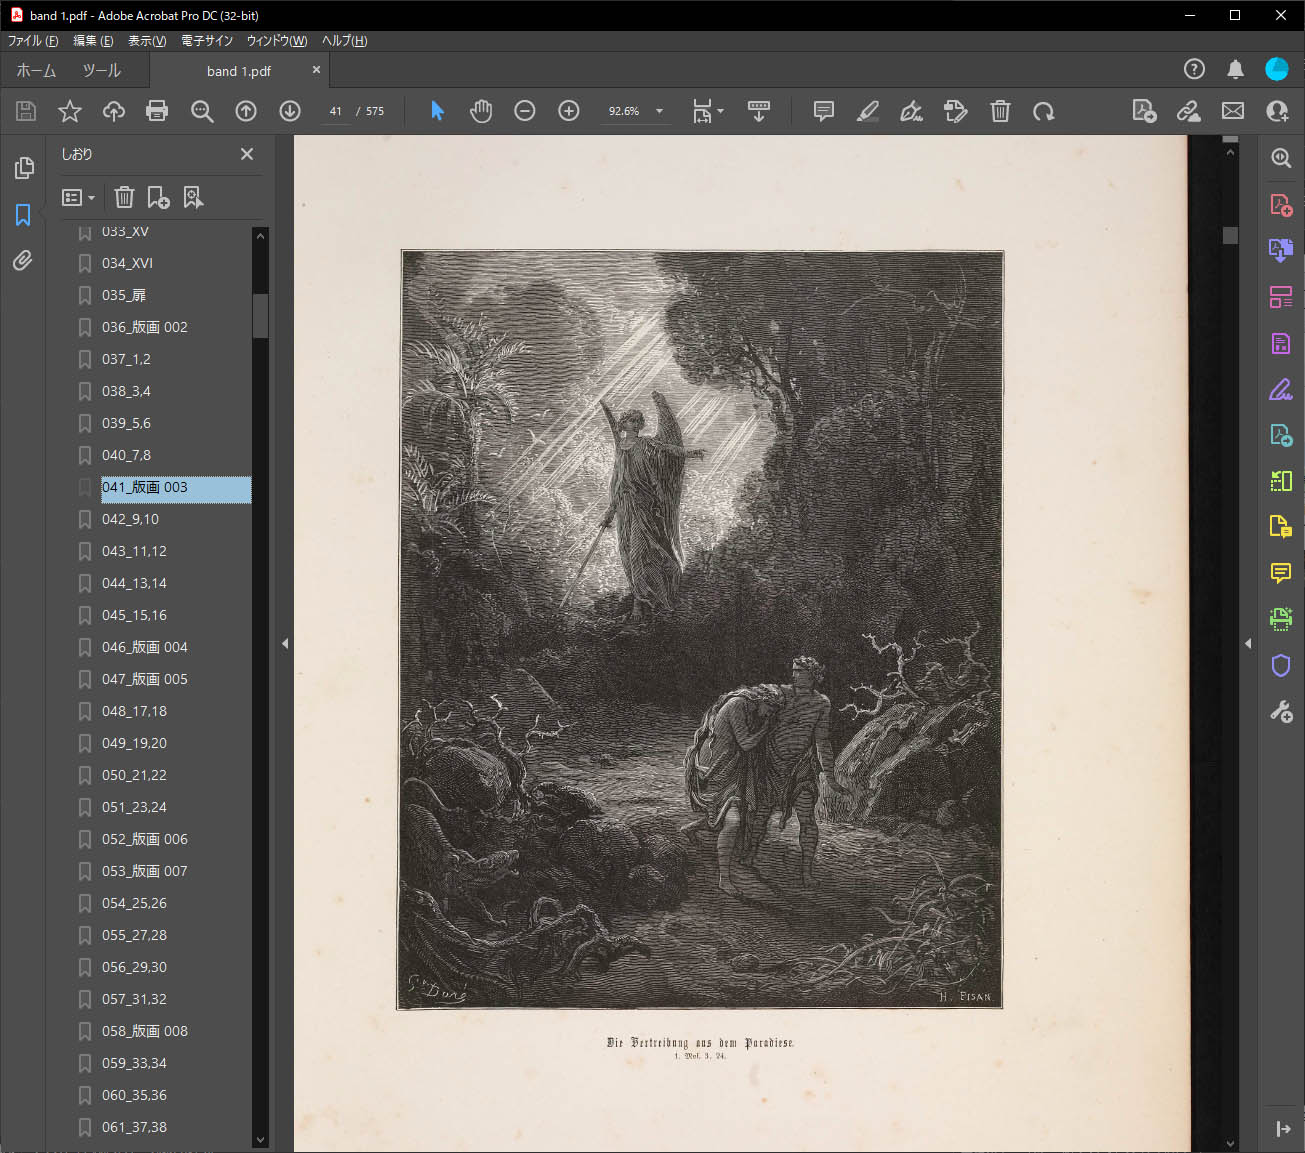The width and height of the screenshot is (1305, 1153).
Task: Open the ファイル menu
Action: (x=33, y=41)
